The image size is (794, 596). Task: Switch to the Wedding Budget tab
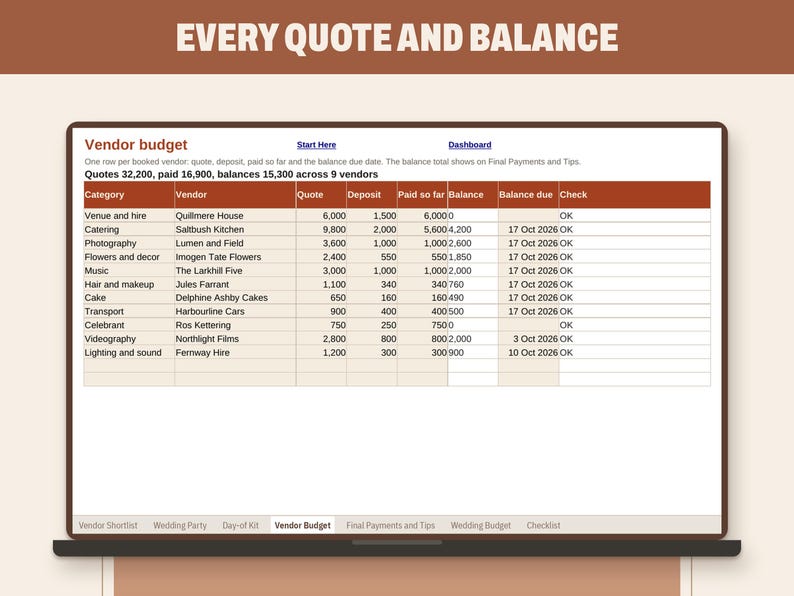[481, 526]
